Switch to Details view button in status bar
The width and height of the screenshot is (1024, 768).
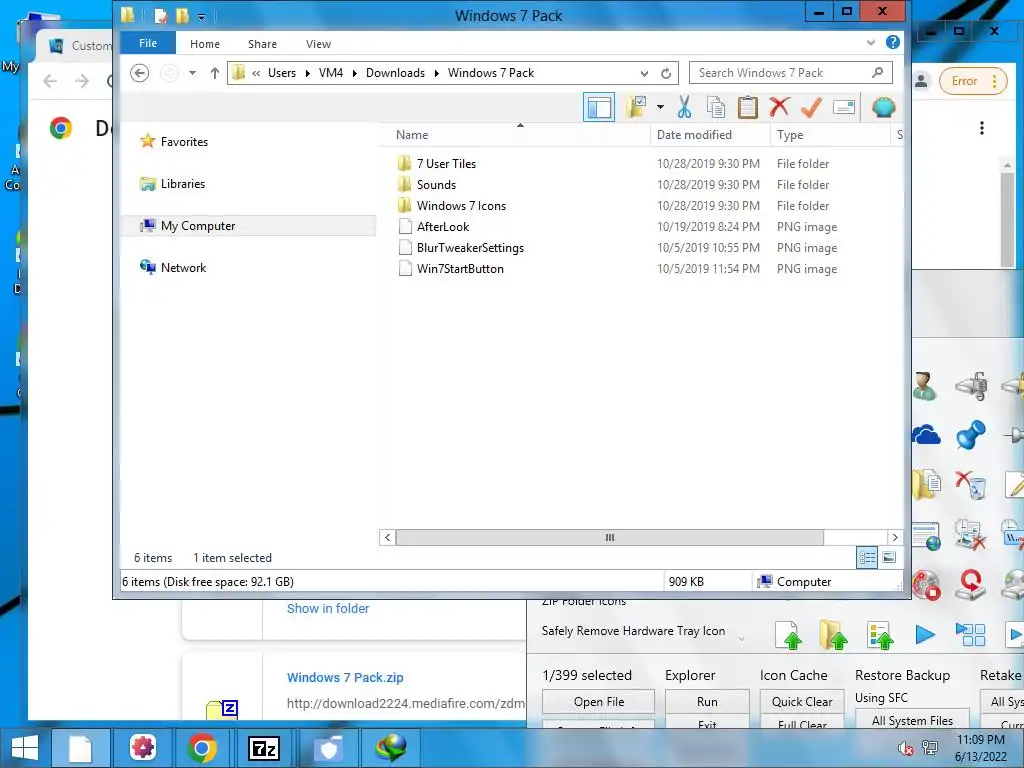(867, 558)
